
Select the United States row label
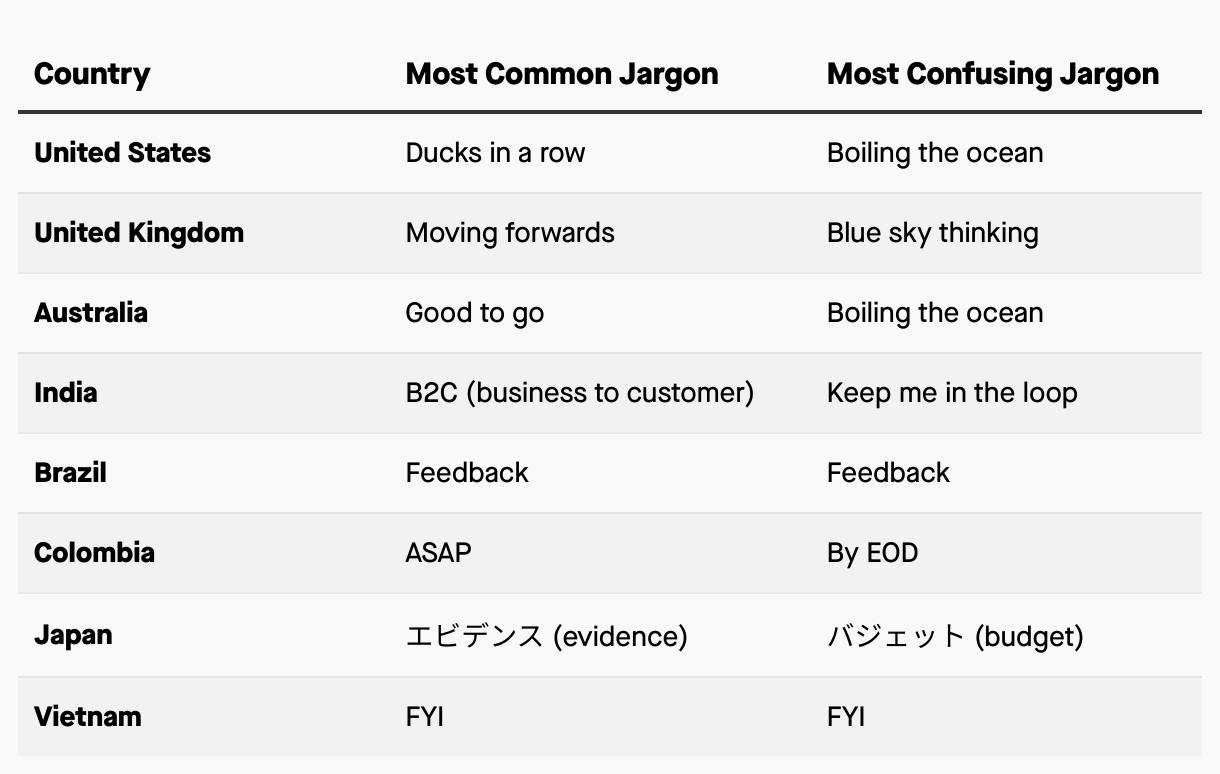click(x=122, y=153)
